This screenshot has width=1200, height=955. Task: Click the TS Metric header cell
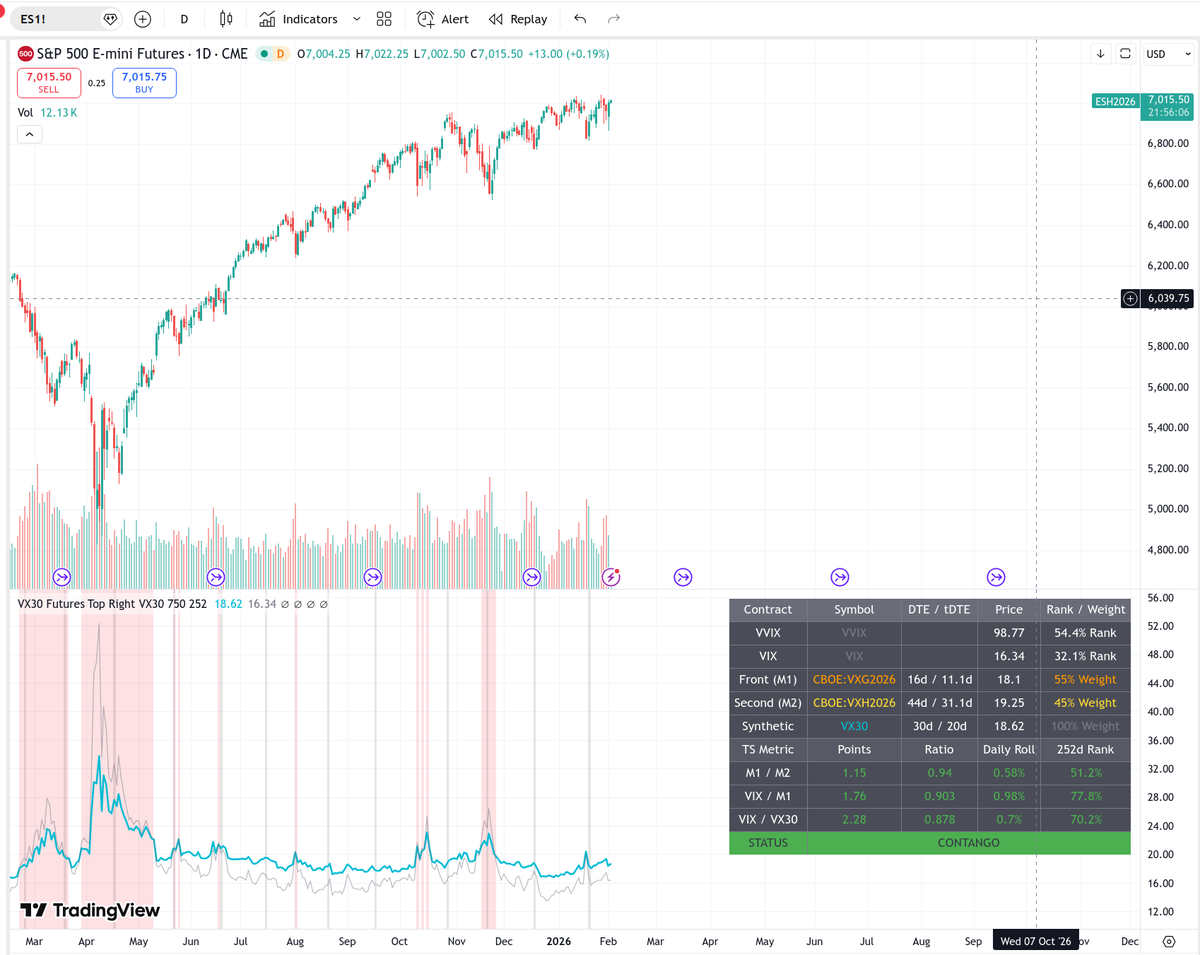coord(768,749)
